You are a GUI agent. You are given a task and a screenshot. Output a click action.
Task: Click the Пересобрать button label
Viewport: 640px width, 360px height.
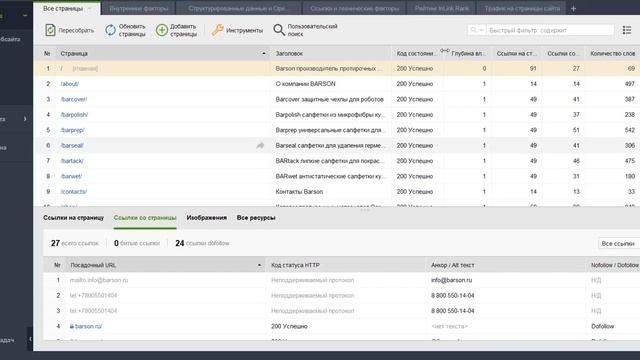pyautogui.click(x=76, y=30)
